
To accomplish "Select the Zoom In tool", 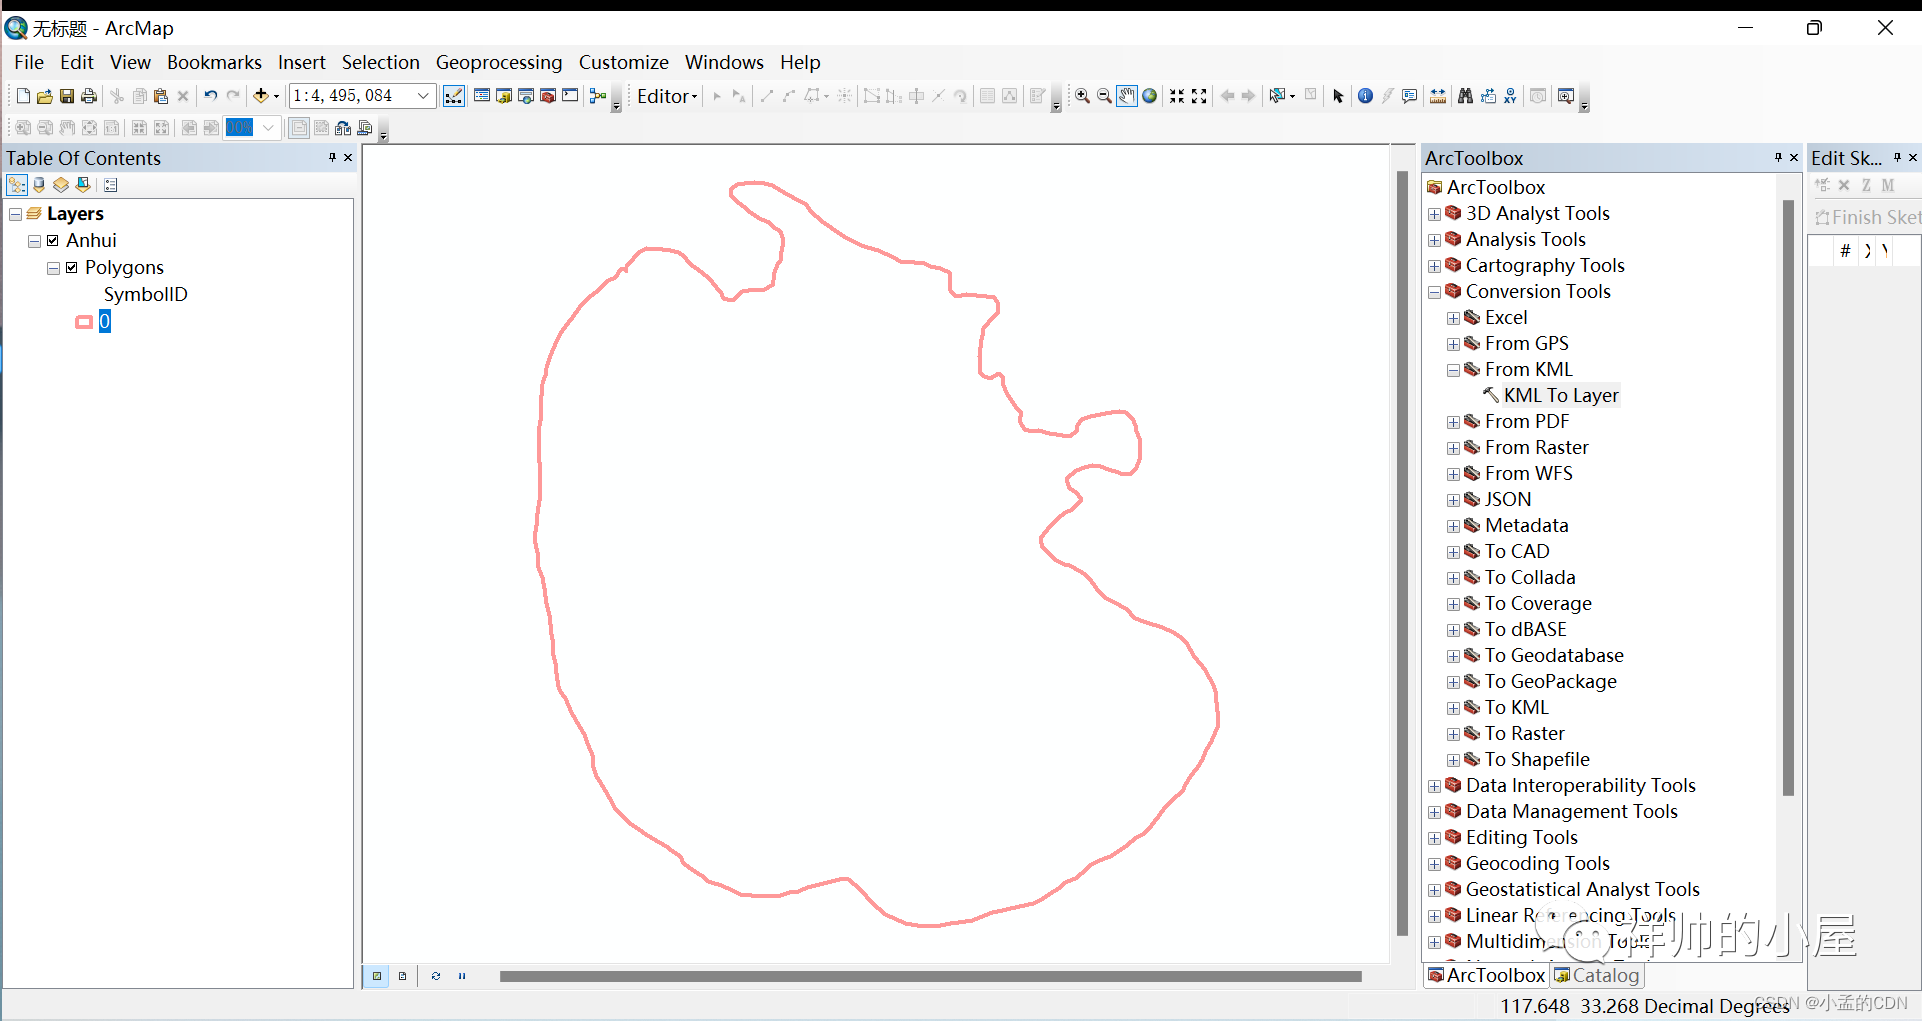I will point(1082,96).
